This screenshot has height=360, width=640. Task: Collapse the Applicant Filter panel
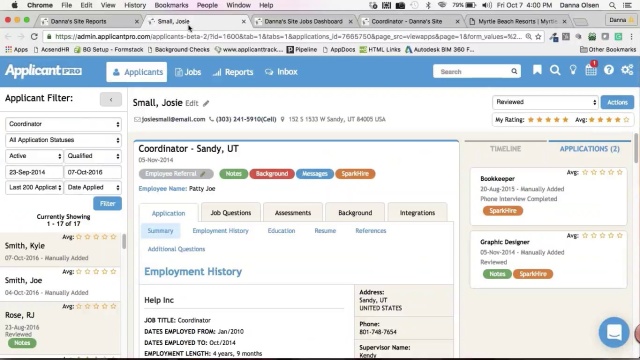111,100
